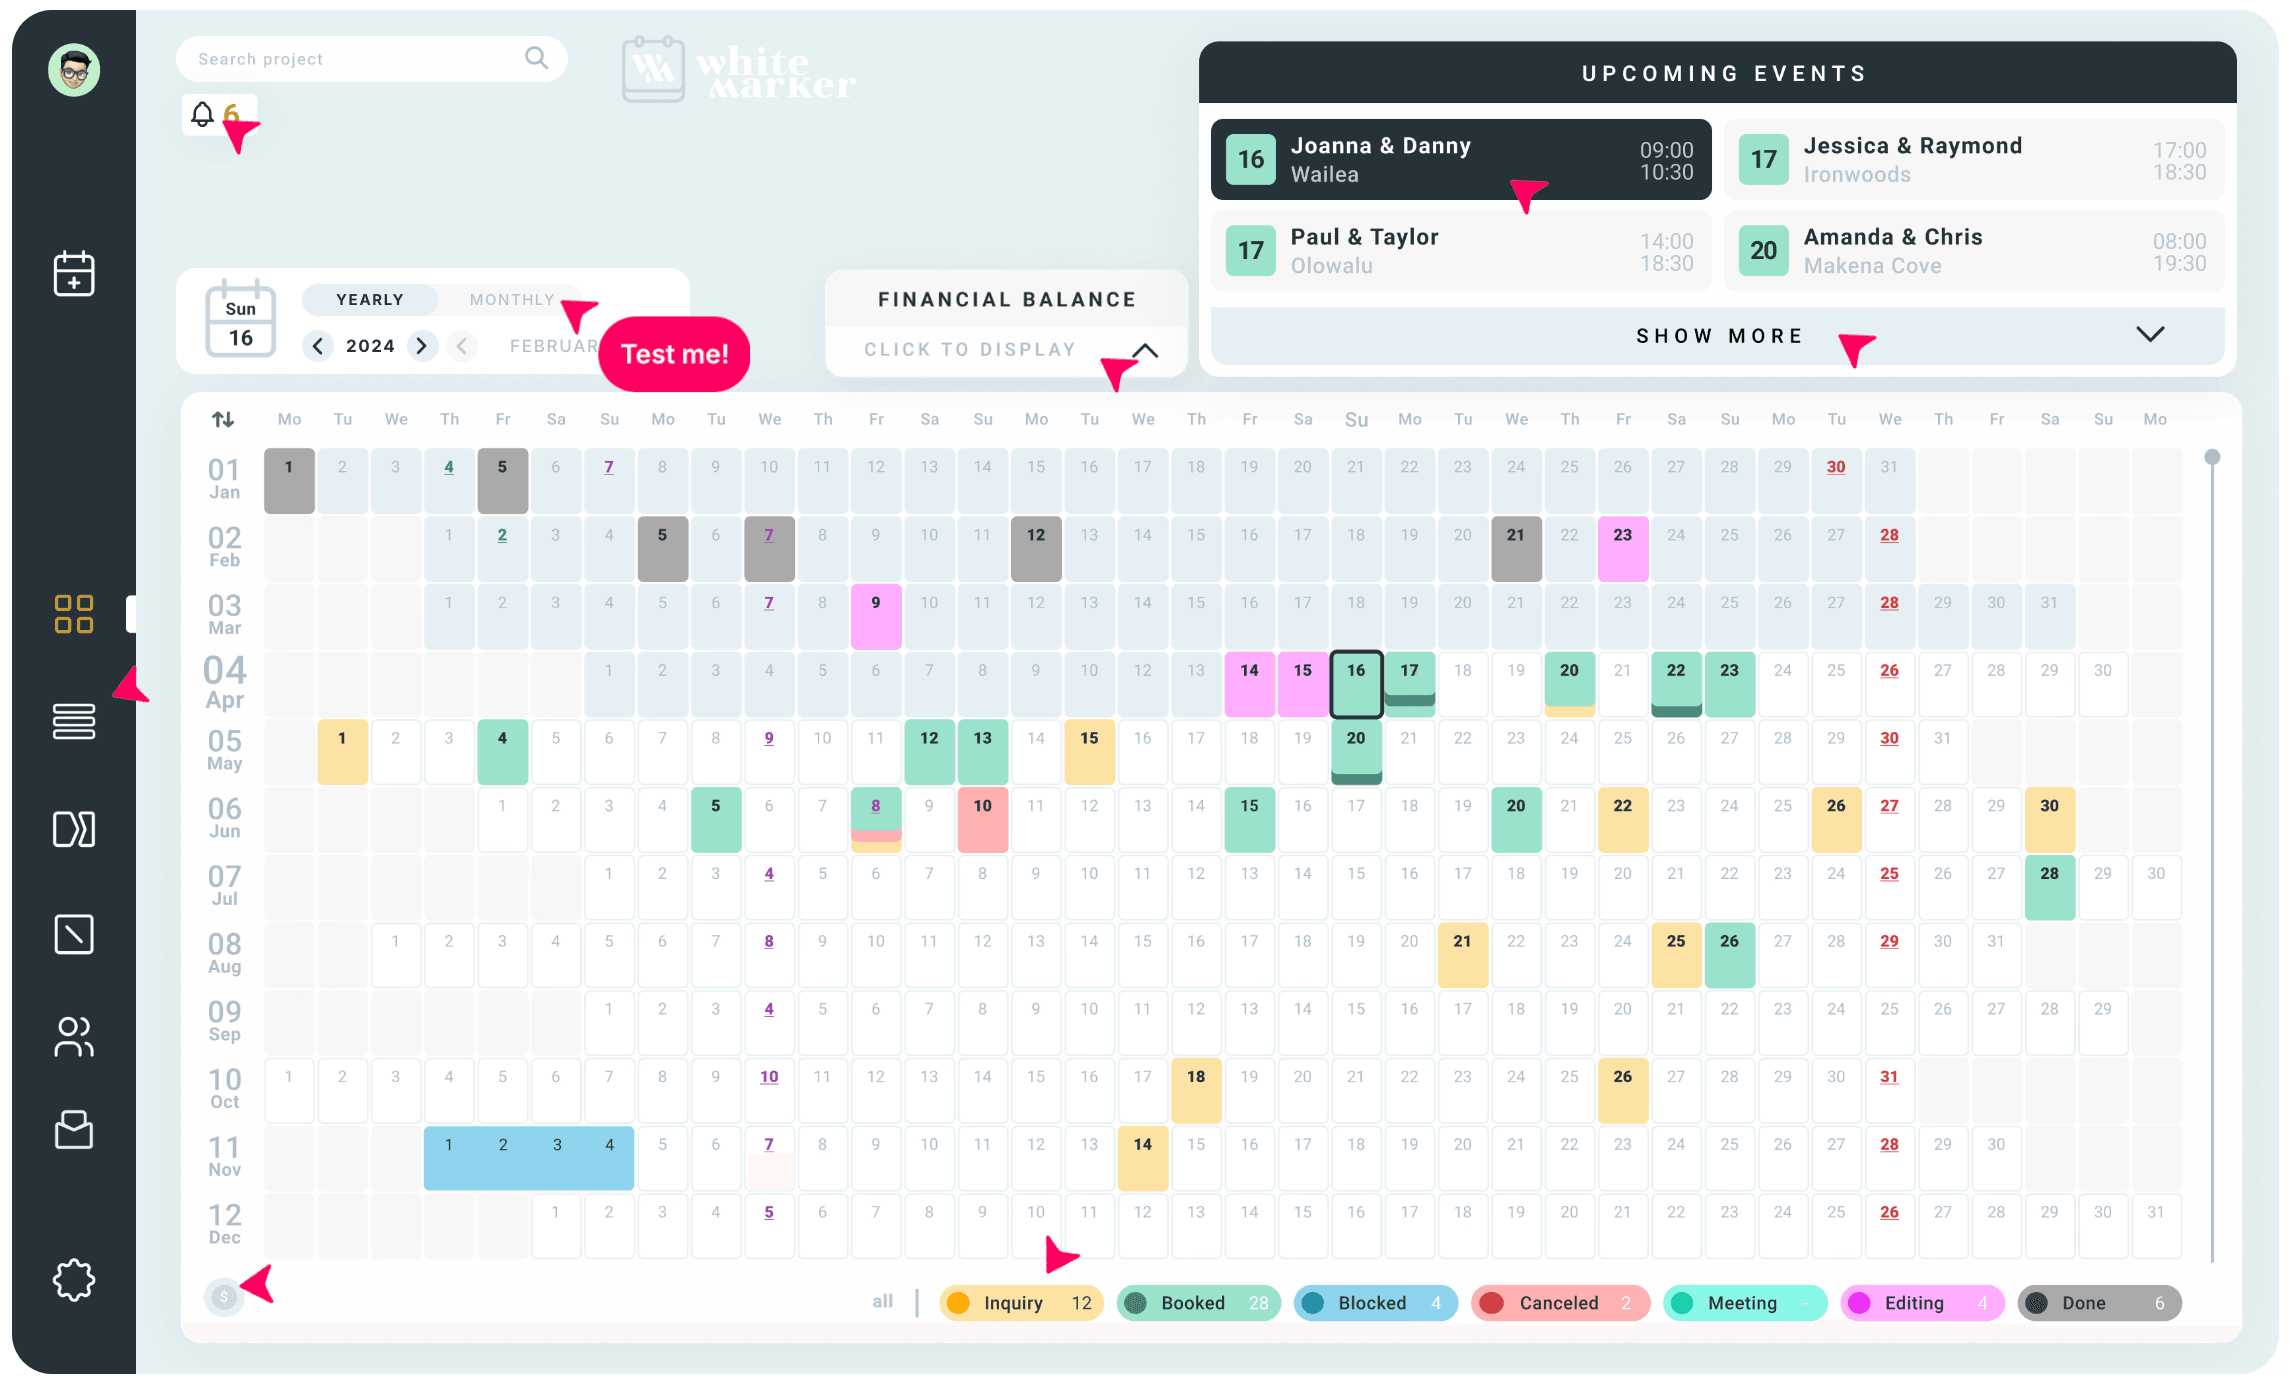2290x1386 pixels.
Task: Open the dashboard grid icon in sidebar
Action: click(x=74, y=614)
